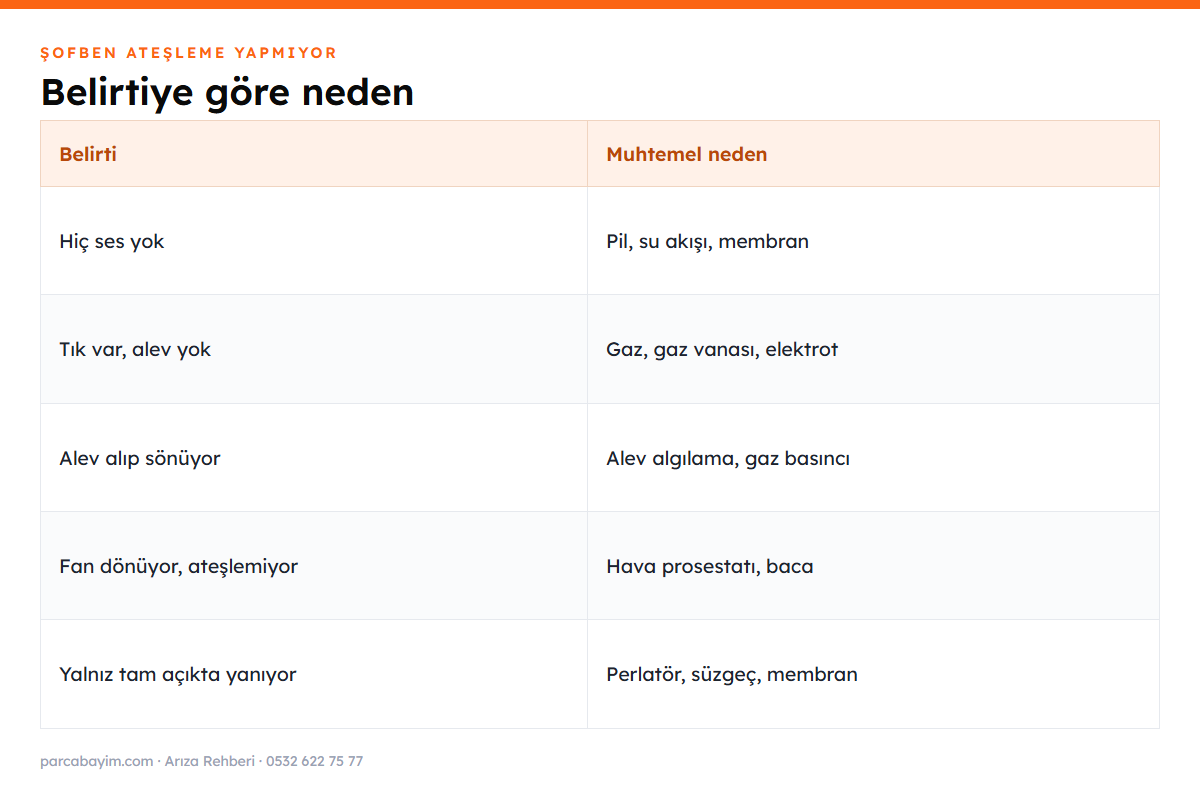Viewport: 1200px width, 800px height.
Task: Click the 'Tık var, alev yok' cell
Action: click(x=313, y=349)
